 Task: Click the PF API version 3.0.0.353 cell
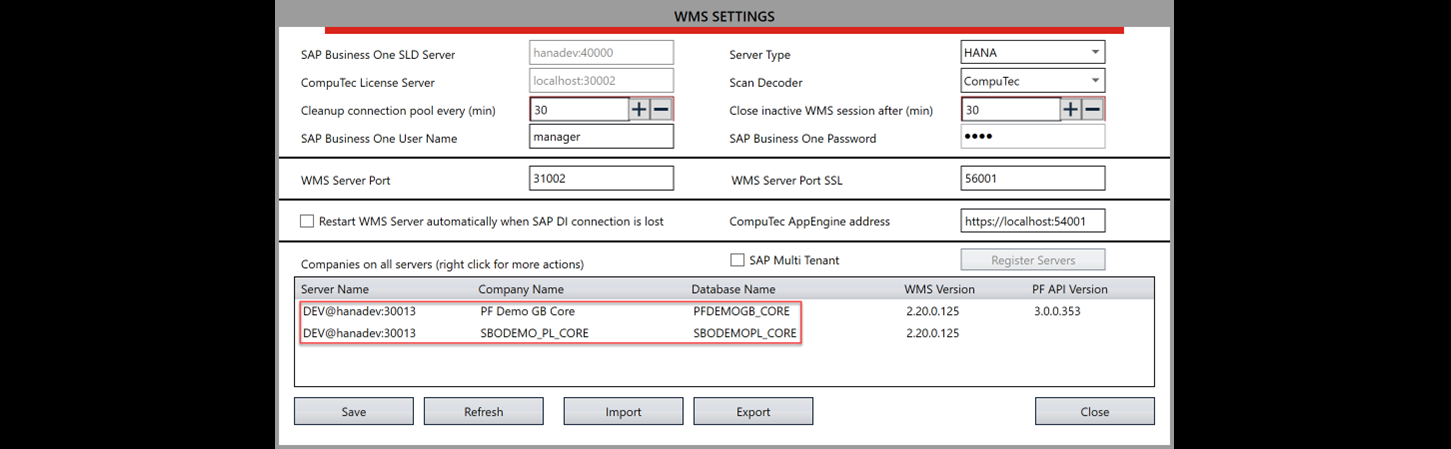coord(1057,311)
